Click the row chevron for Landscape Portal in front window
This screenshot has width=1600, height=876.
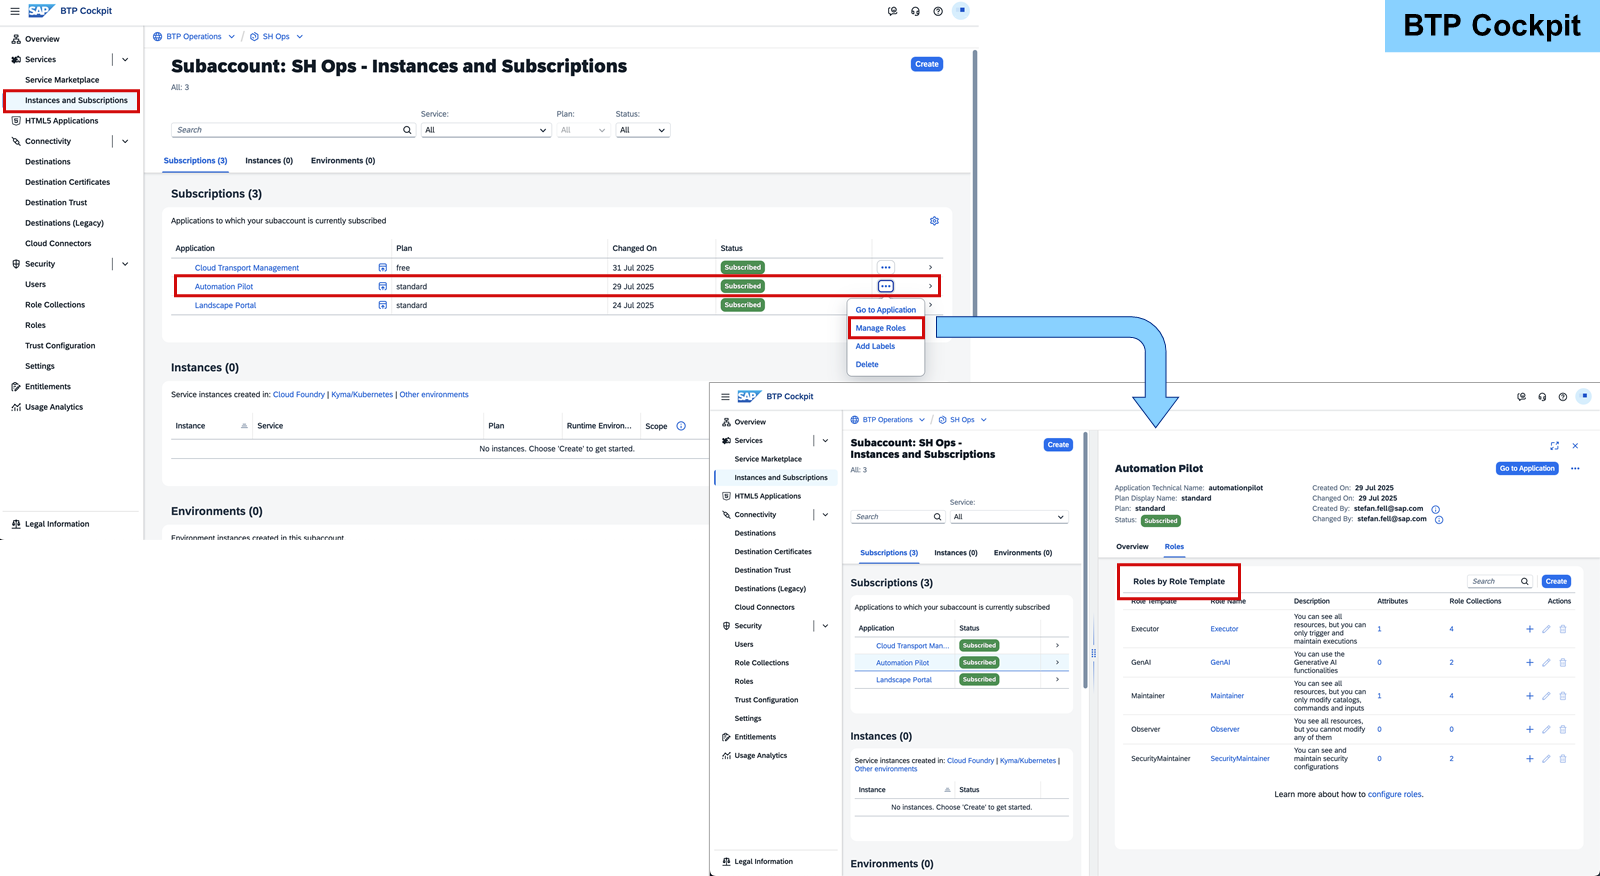[1057, 680]
